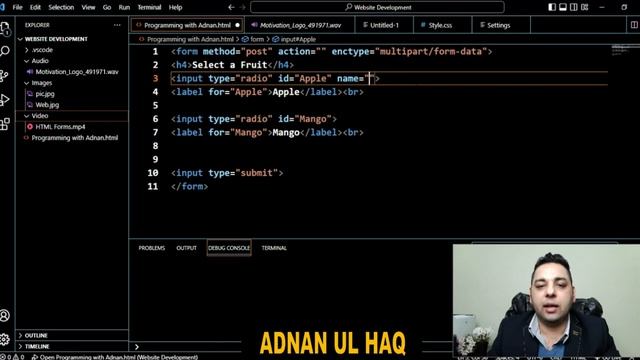Open pic.jpg in the explorer
640x360 pixels.
(45, 94)
